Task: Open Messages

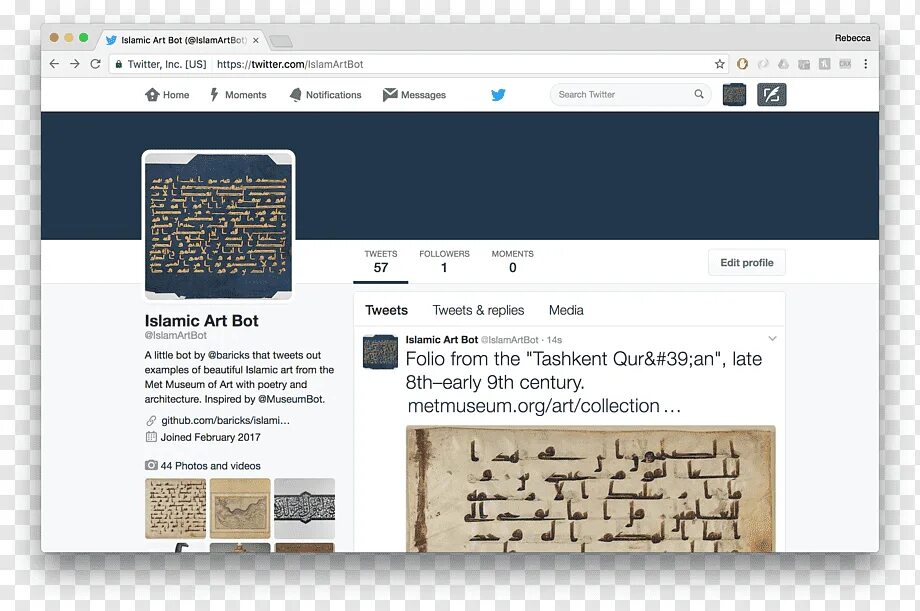Action: pyautogui.click(x=414, y=94)
